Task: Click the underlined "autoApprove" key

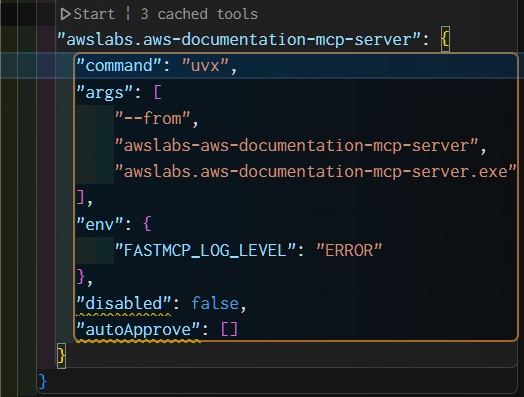Action: pos(138,330)
